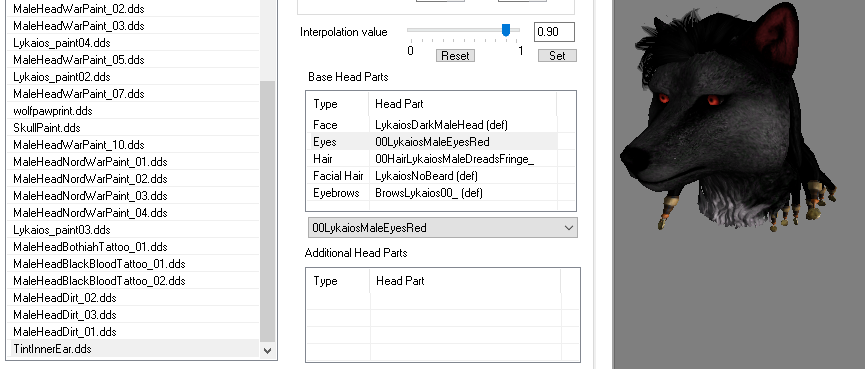Screen dimensions: 865x369
Task: Select Lykaios_paint04.dds entry
Action: coord(135,43)
